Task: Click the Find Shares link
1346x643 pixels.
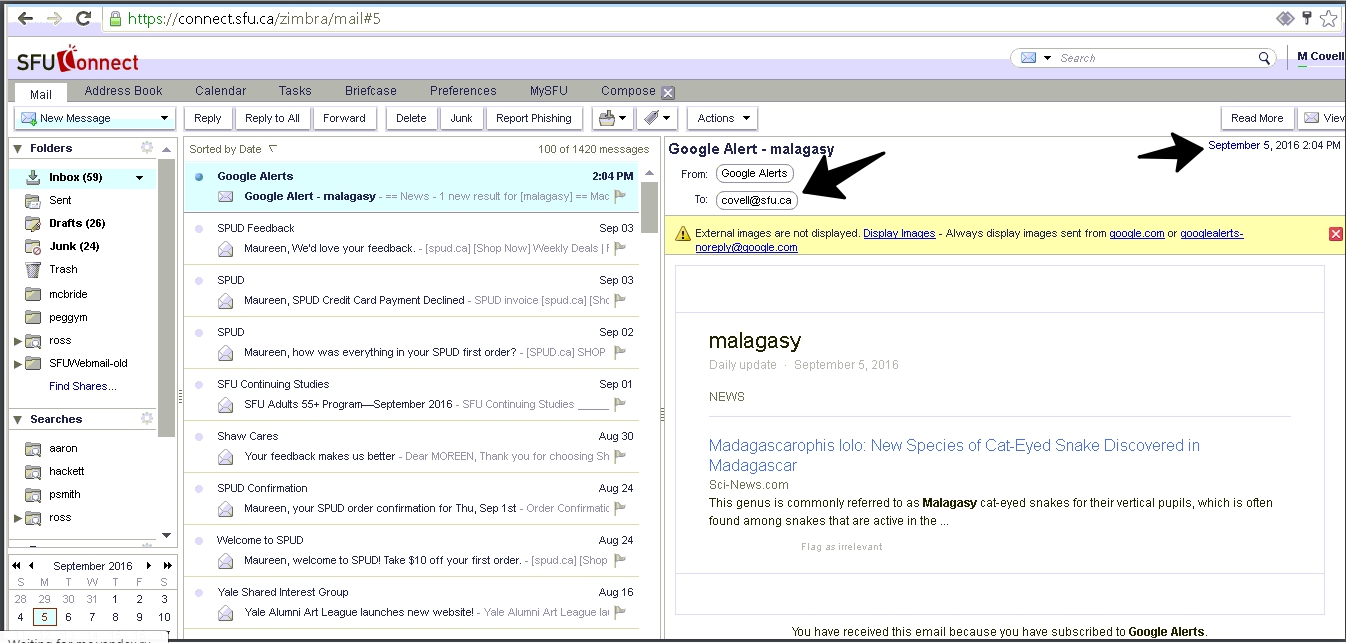Action: [x=82, y=386]
